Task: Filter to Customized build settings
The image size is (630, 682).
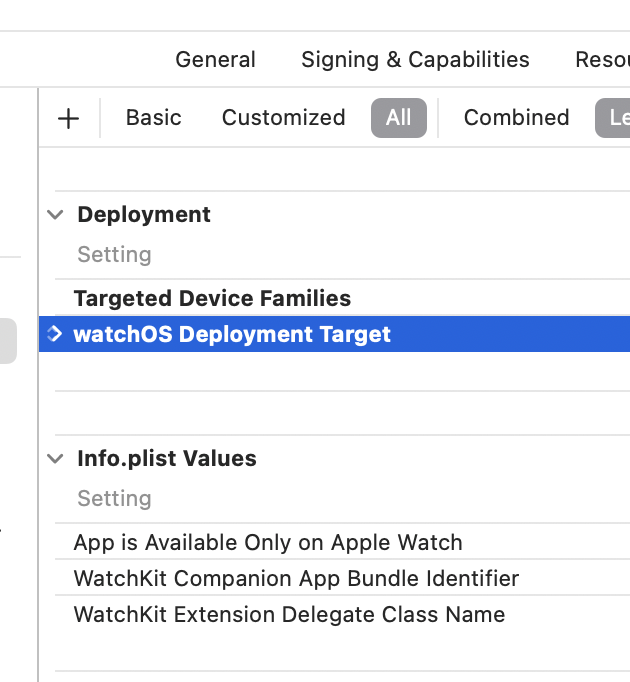Action: [283, 118]
